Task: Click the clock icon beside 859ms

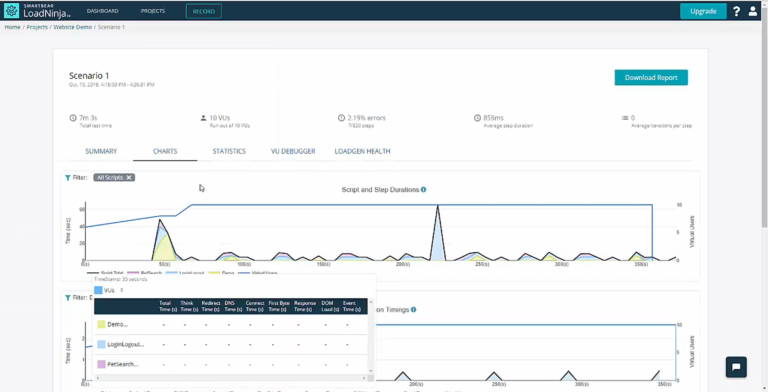Action: pos(477,118)
